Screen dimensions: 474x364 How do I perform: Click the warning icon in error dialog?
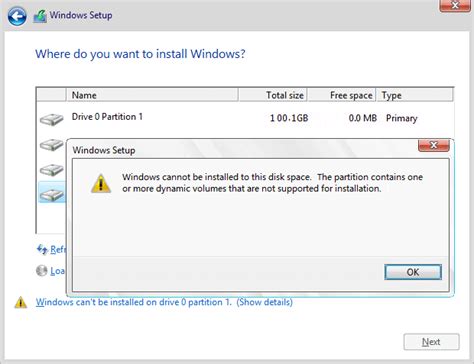point(101,183)
